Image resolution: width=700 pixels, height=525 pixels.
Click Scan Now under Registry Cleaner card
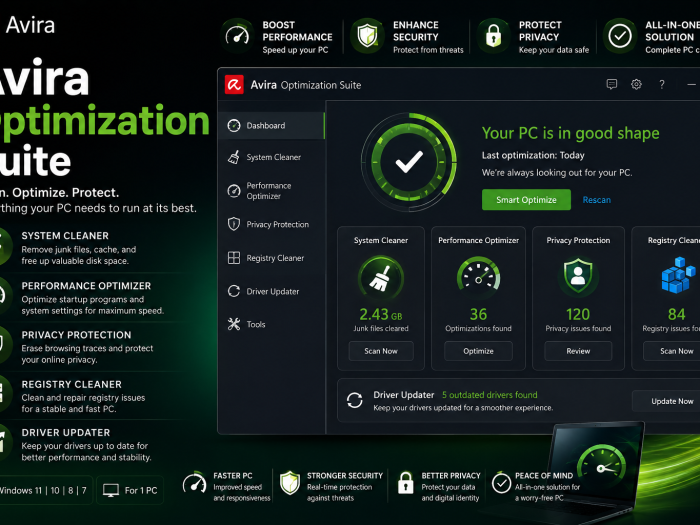pyautogui.click(x=674, y=351)
